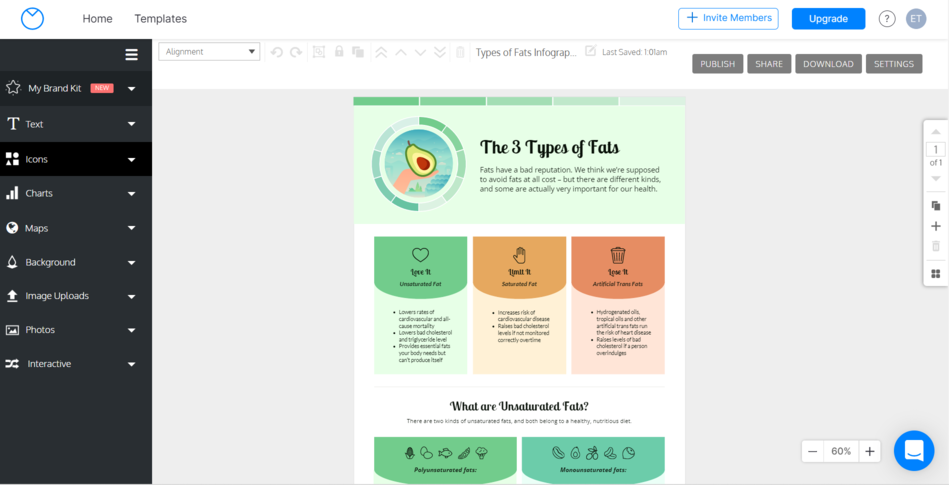Click bring to front double-chevron icon
The height and width of the screenshot is (485, 949).
381,52
